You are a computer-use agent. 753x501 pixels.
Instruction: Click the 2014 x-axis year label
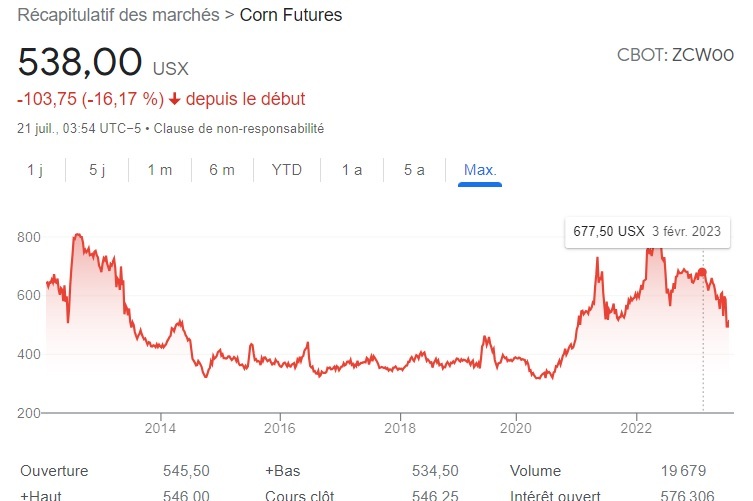click(160, 429)
